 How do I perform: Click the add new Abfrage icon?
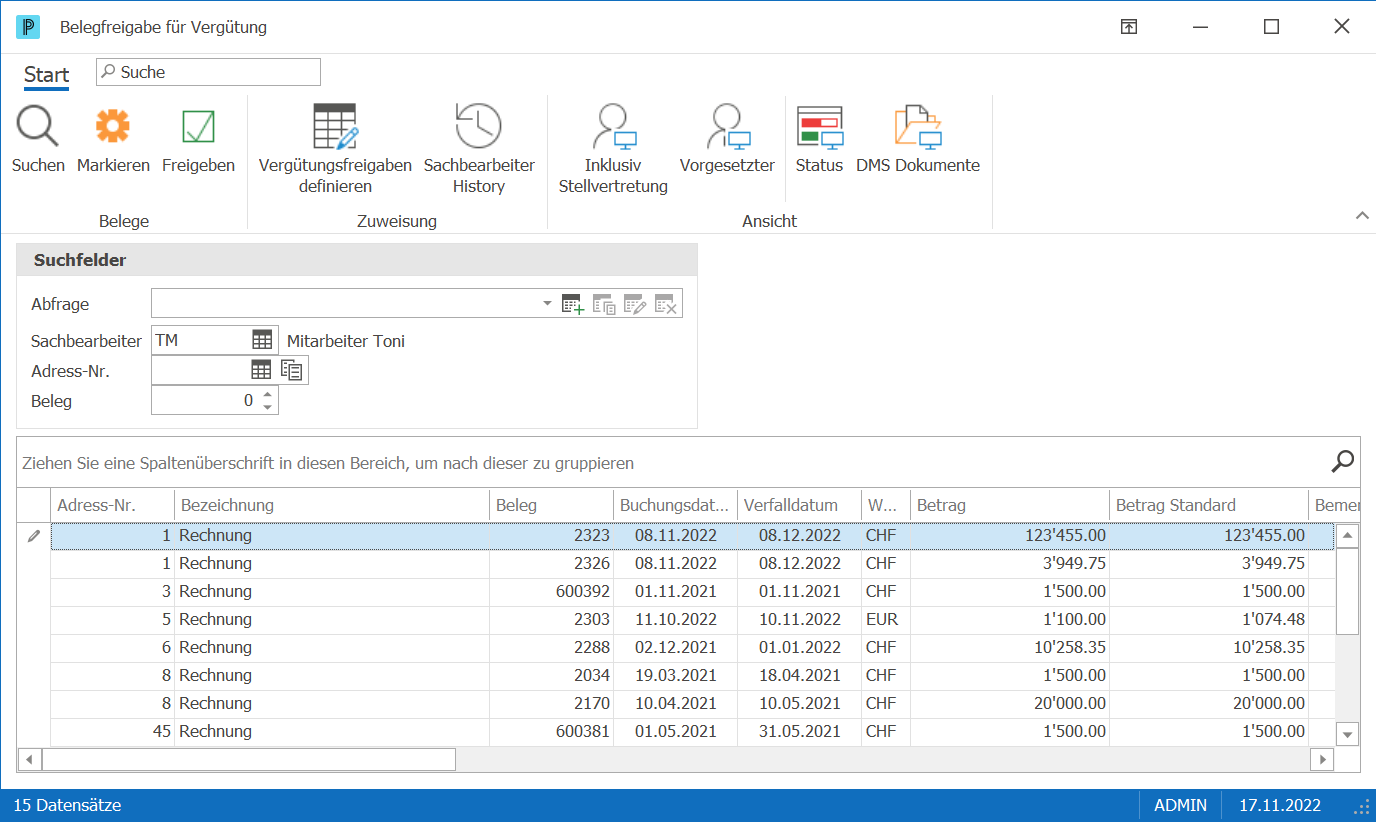[x=573, y=304]
